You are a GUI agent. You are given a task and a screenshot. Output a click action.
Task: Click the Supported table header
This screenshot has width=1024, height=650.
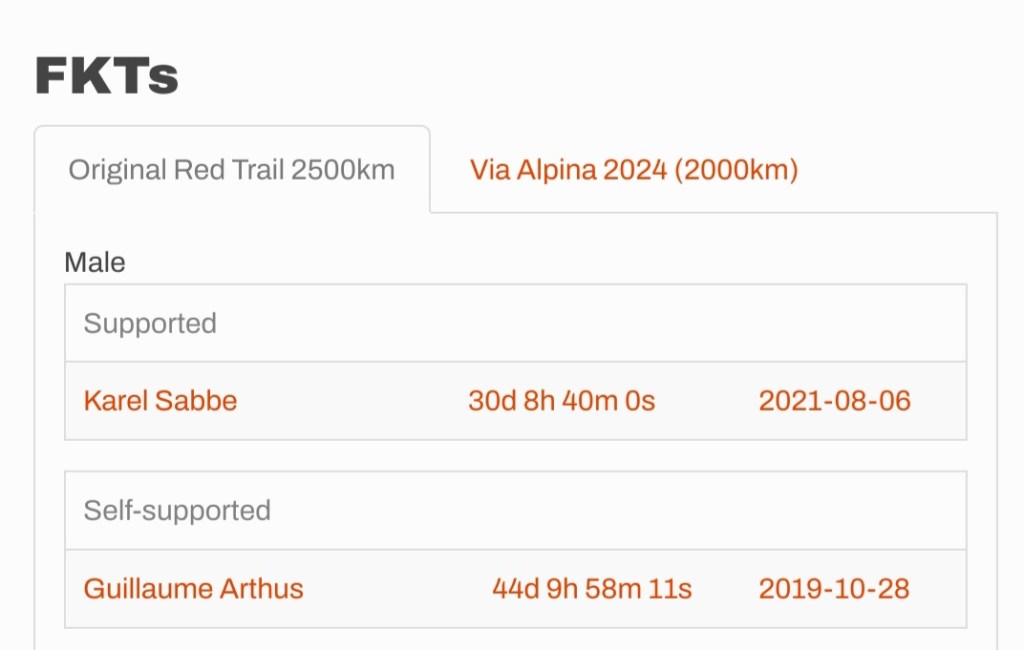[150, 324]
